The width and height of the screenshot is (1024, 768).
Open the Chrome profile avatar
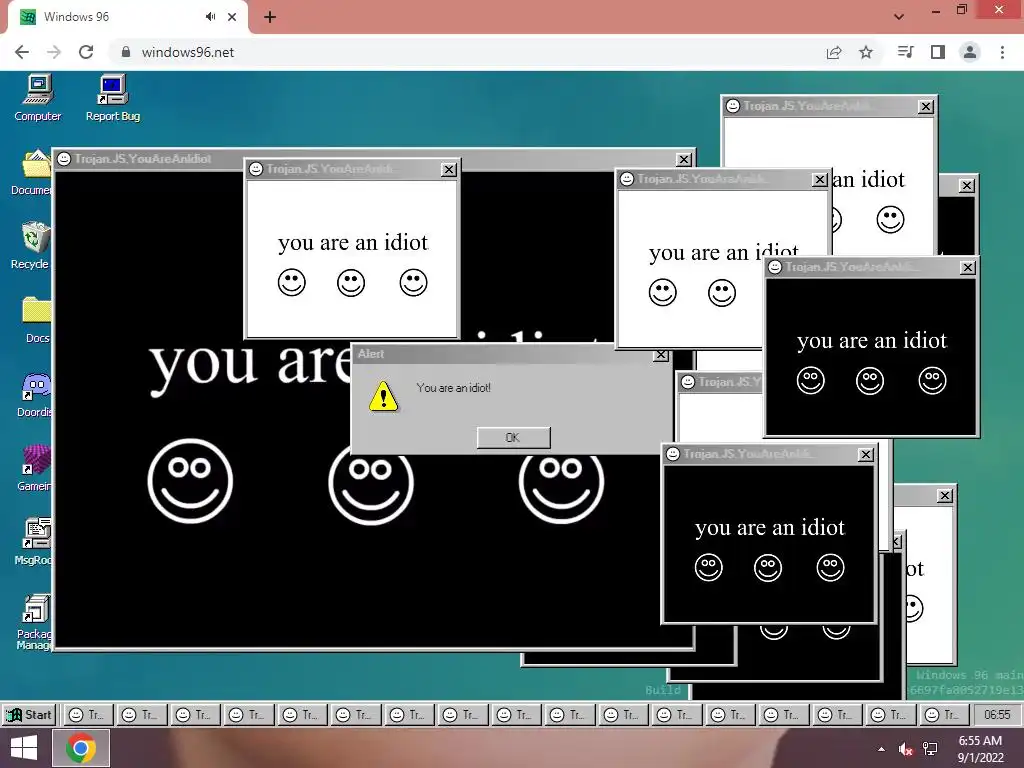[970, 52]
